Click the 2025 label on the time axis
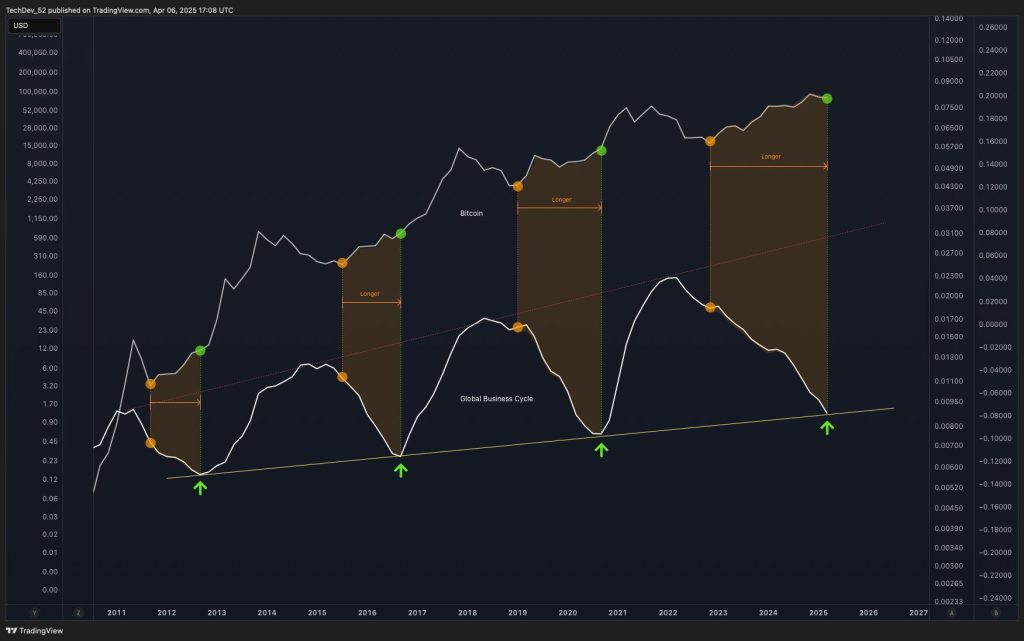1024x641 pixels. [x=818, y=613]
